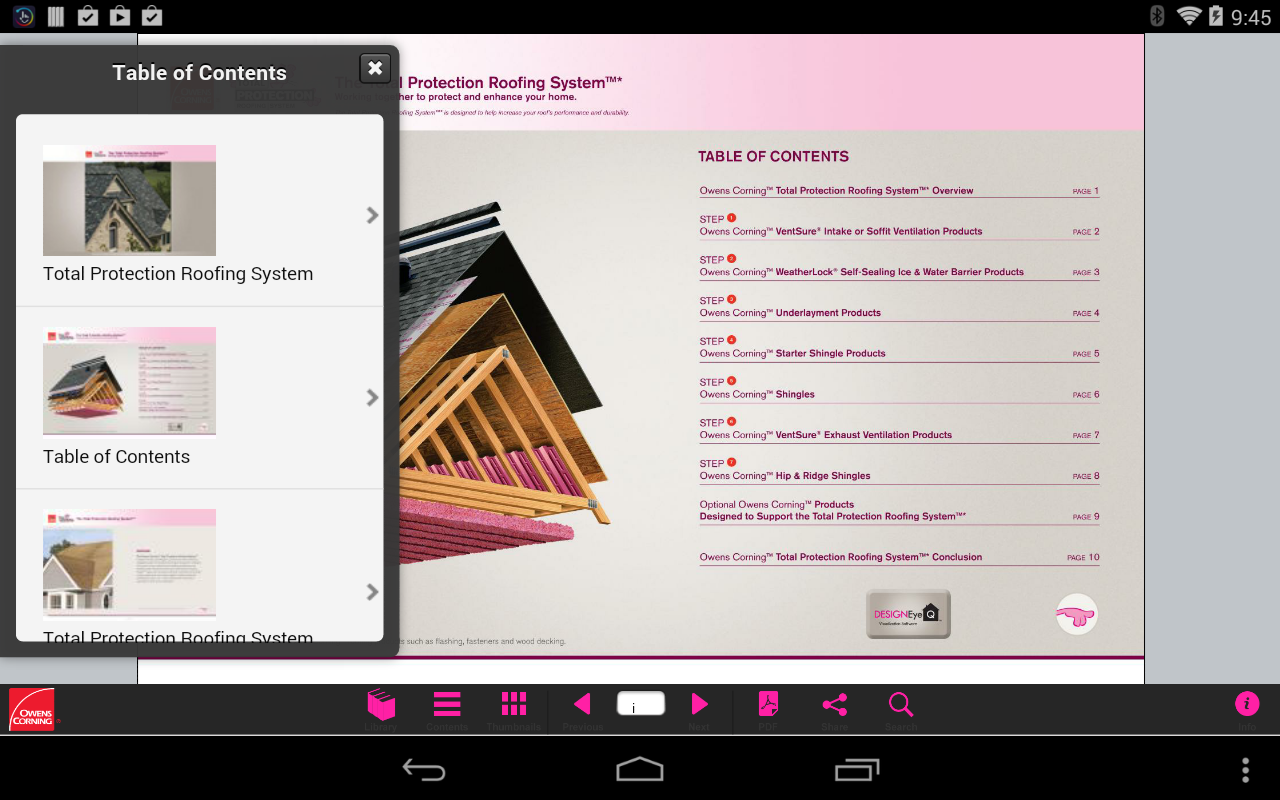The height and width of the screenshot is (800, 1280).
Task: Open the play store notification icon
Action: [120, 16]
